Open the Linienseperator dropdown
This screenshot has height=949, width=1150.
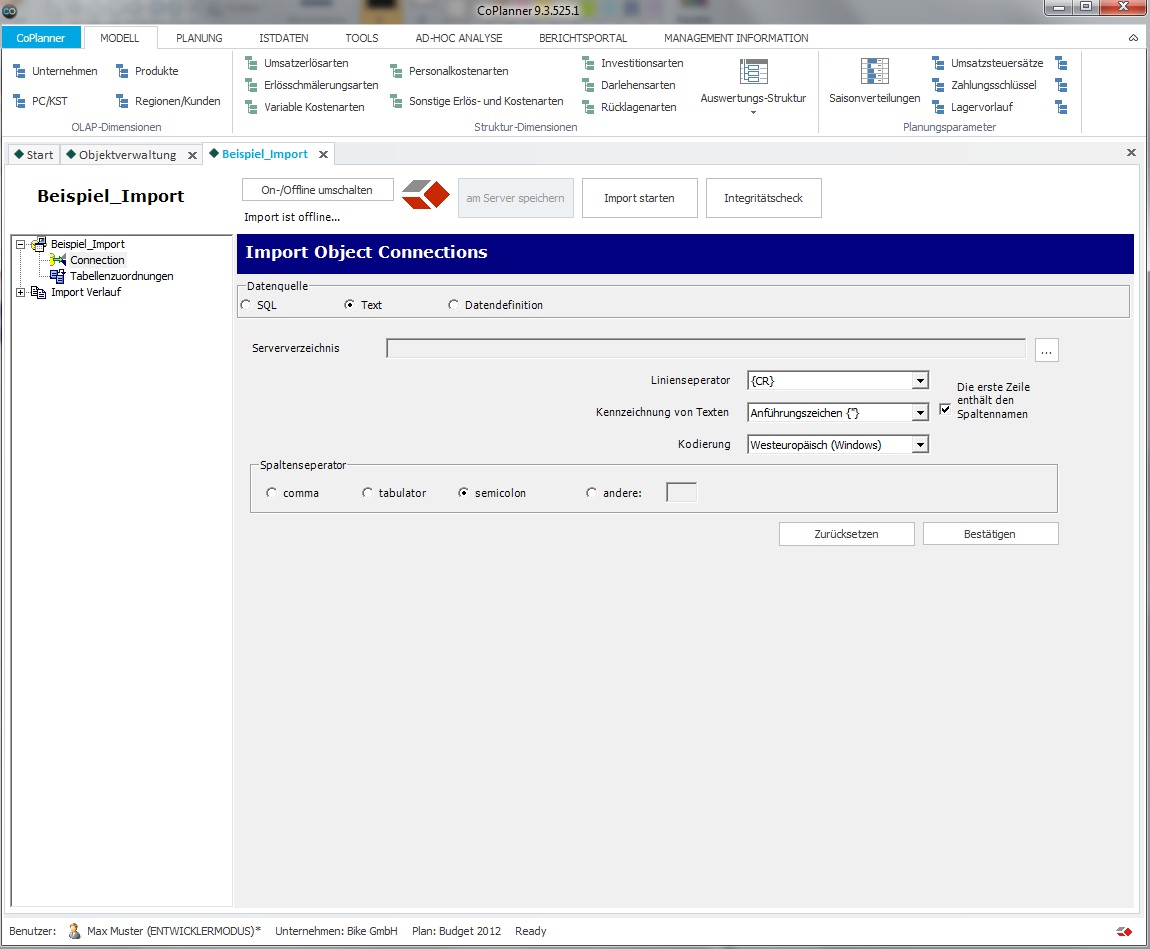click(x=920, y=381)
